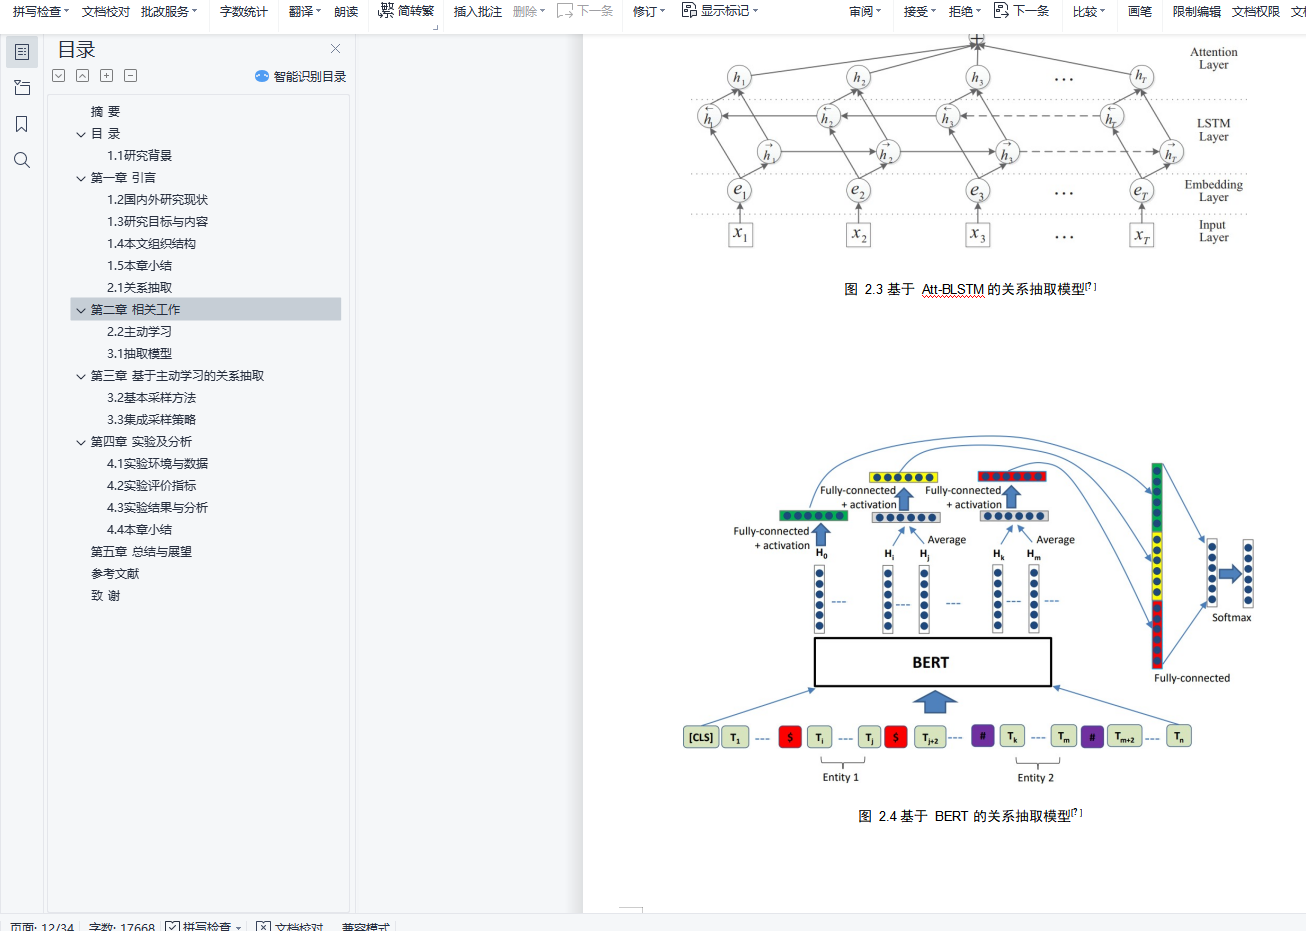Select 4.3实验结果与分析 heading
The width and height of the screenshot is (1306, 931).
158,508
